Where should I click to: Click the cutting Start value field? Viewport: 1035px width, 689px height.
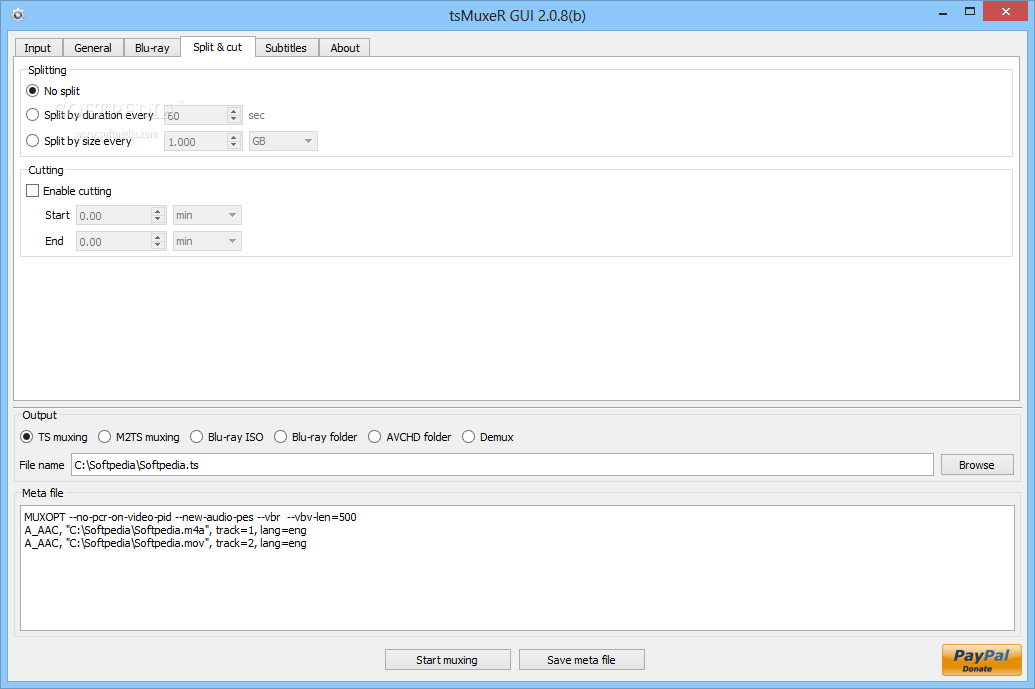click(114, 215)
